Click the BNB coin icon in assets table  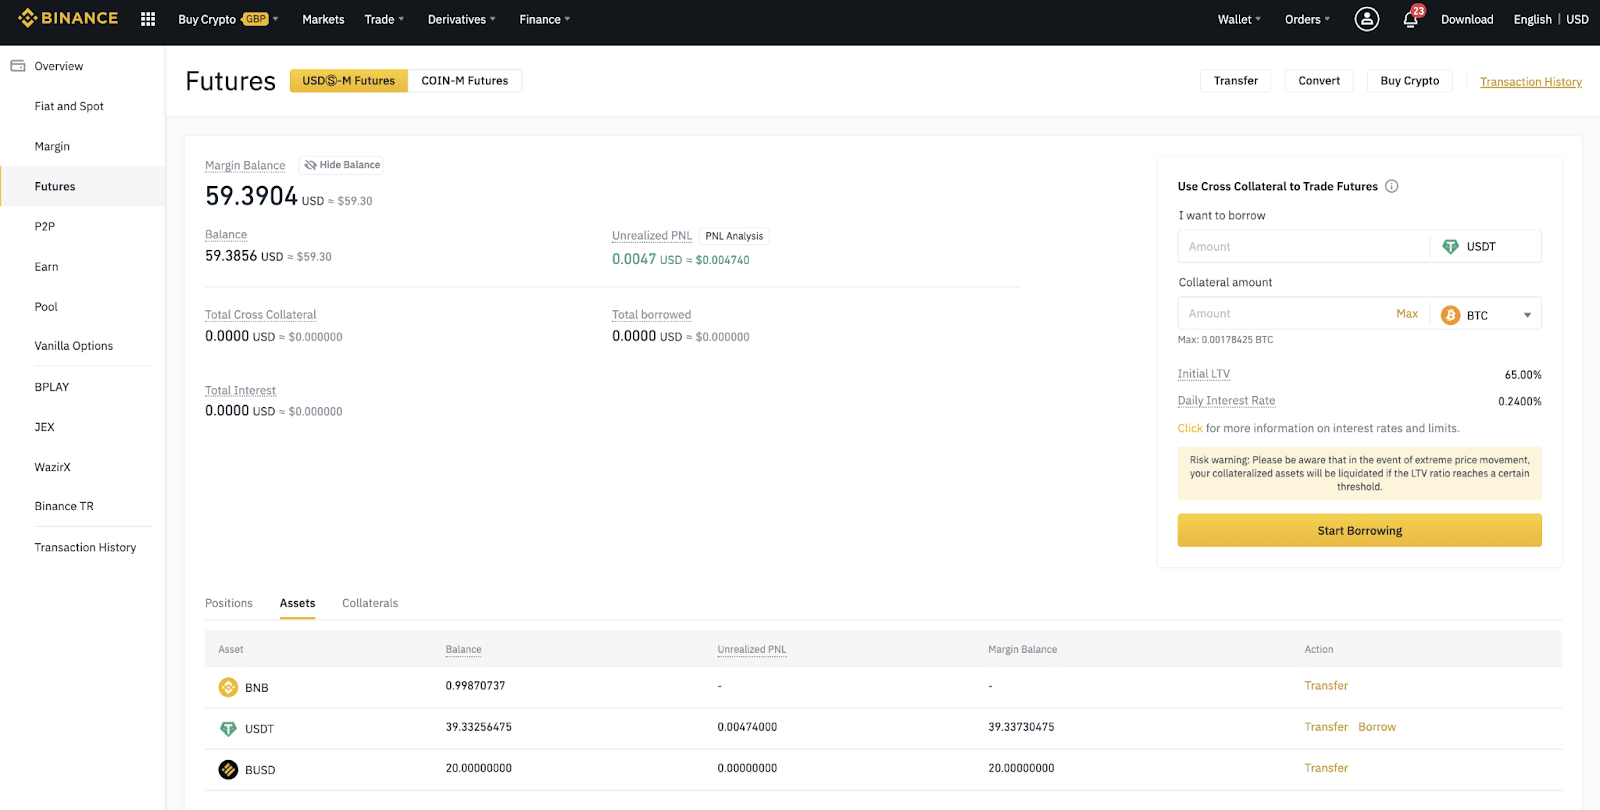(228, 687)
